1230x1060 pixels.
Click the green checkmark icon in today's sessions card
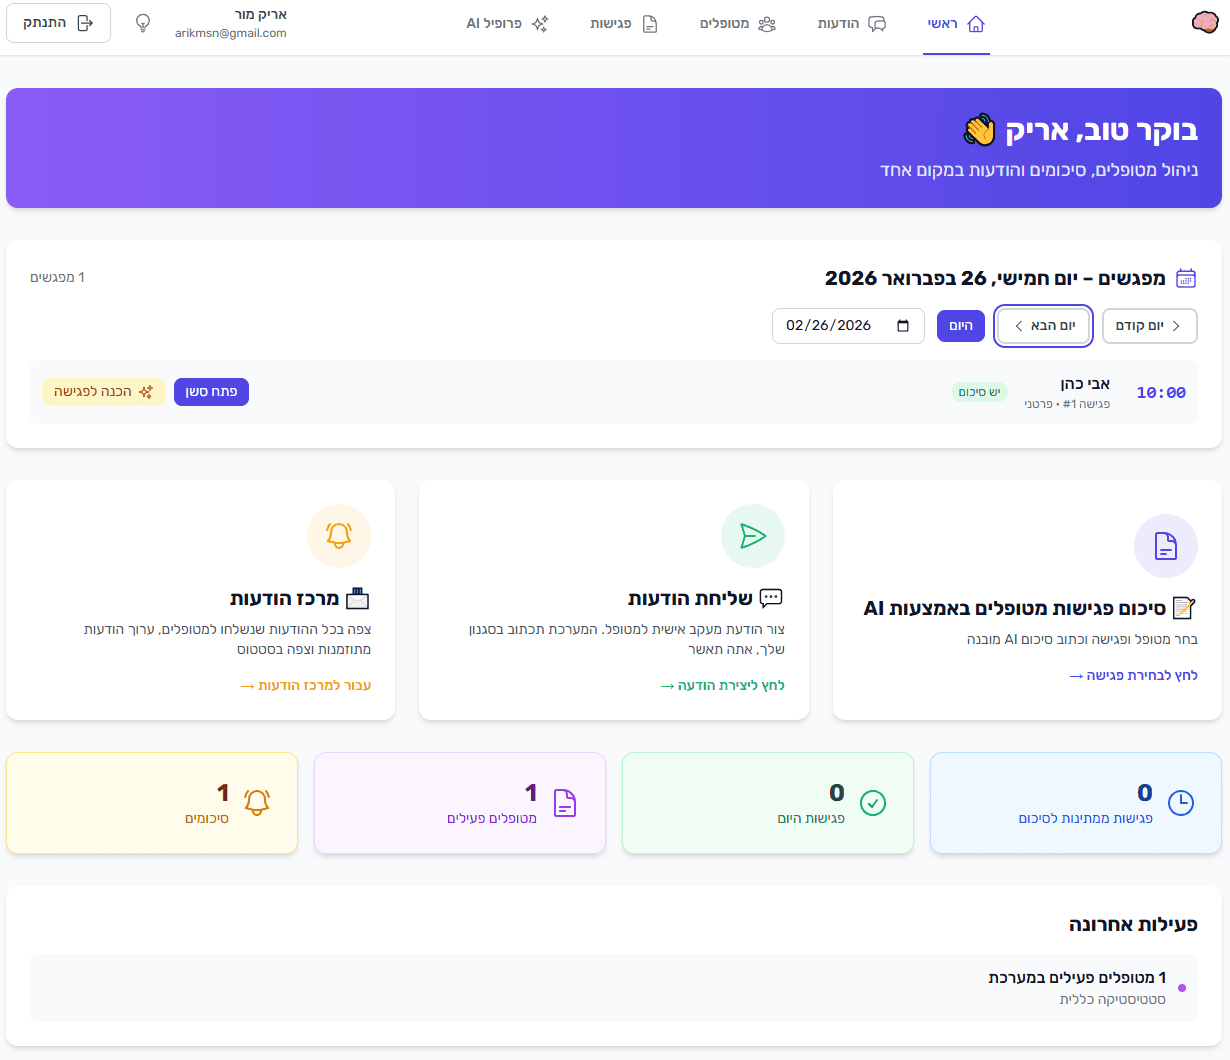tap(873, 803)
